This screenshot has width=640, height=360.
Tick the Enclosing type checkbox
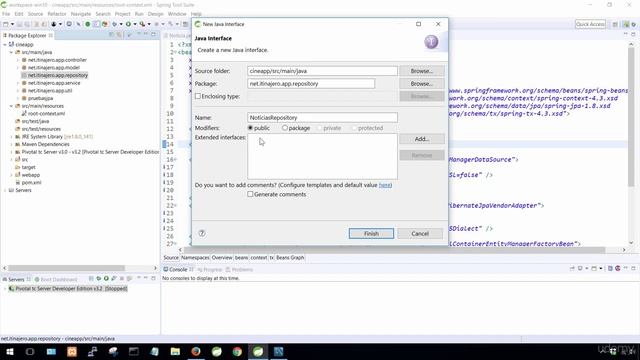pyautogui.click(x=198, y=96)
